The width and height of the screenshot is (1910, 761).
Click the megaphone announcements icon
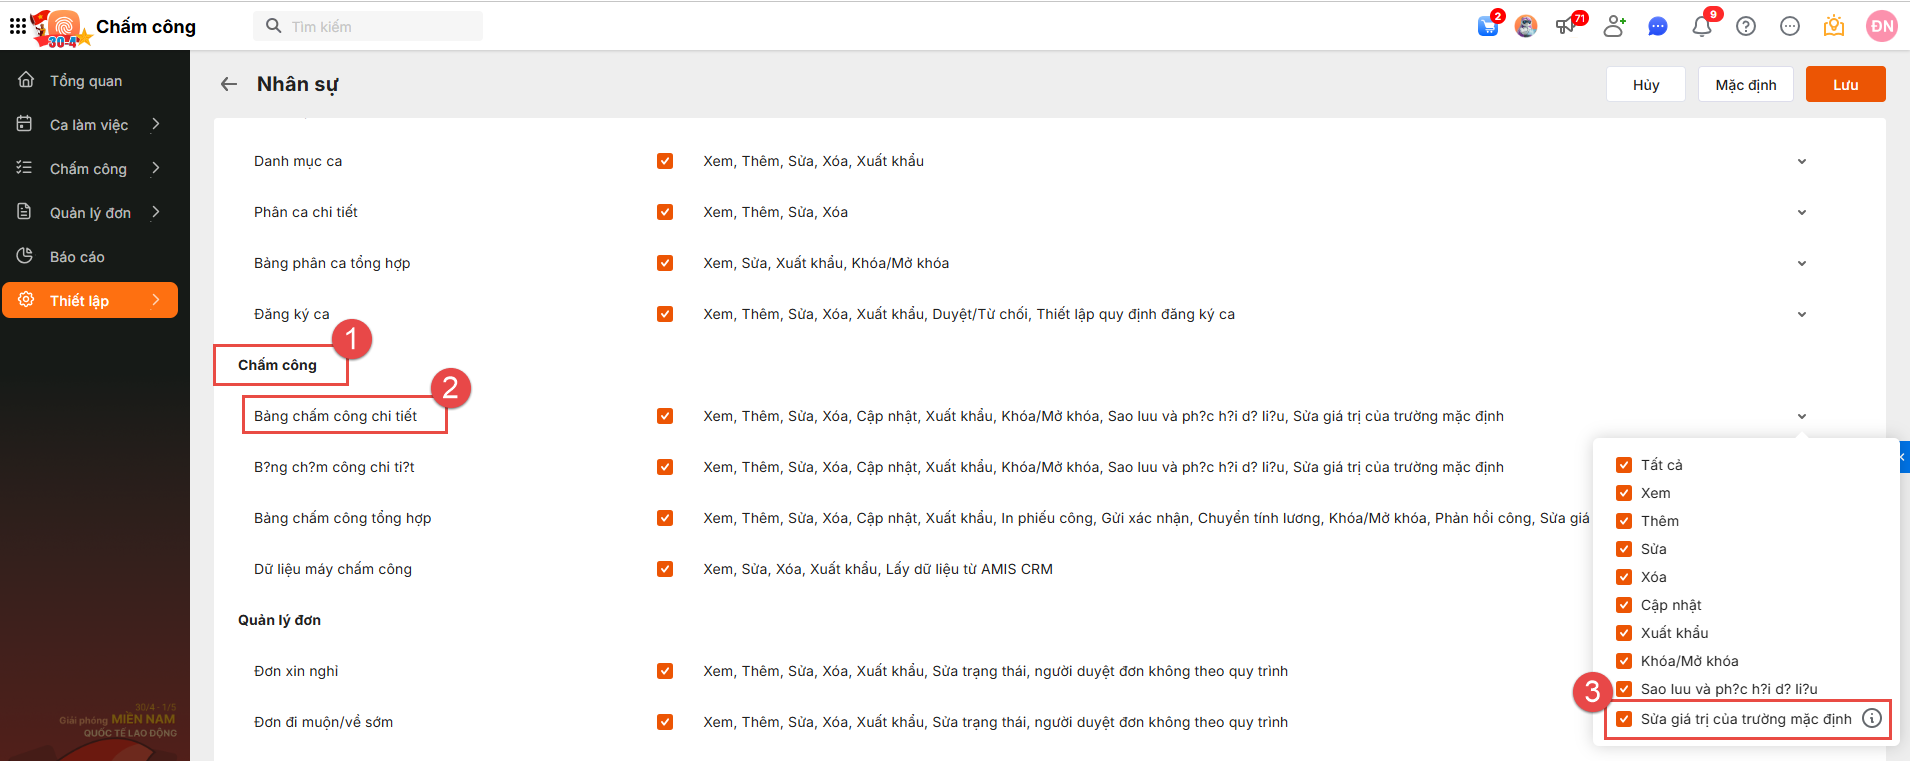1566,27
